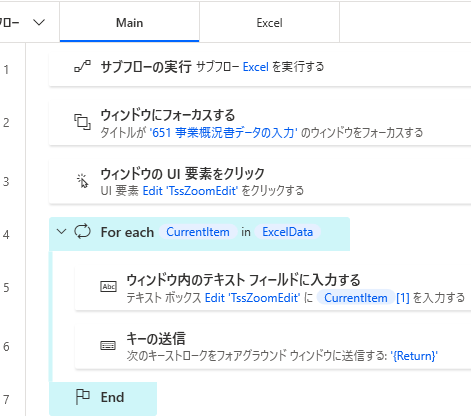Click the Edit 'TssZoomEdit' link in step 3

[x=190, y=191]
